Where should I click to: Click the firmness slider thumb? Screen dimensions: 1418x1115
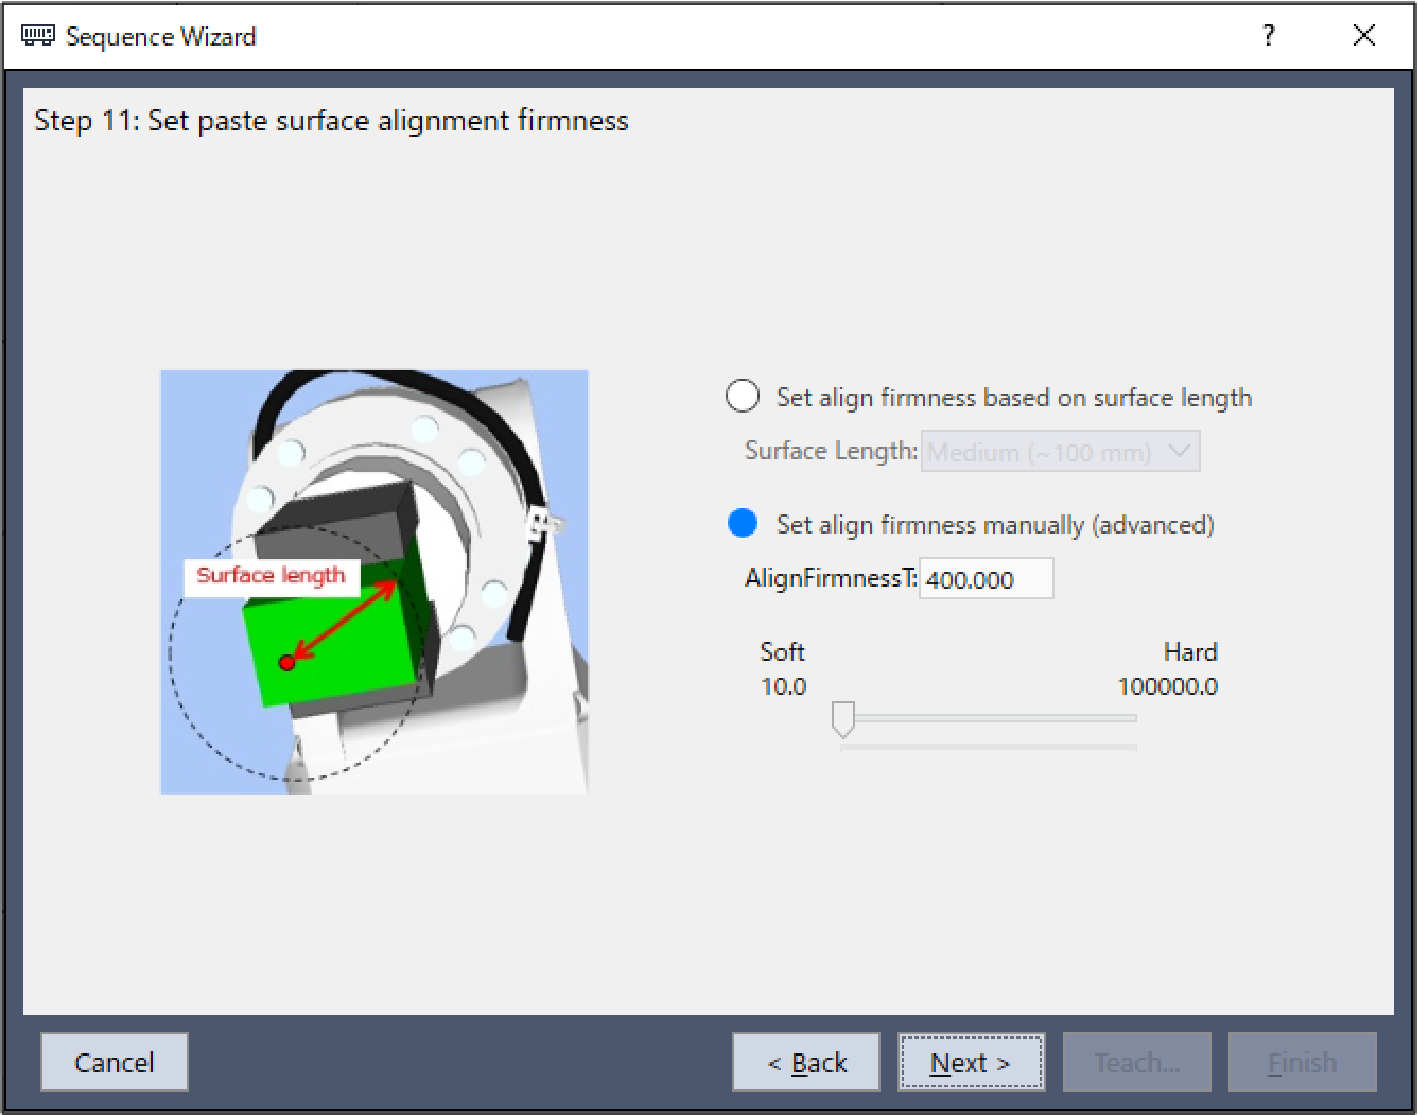(x=843, y=718)
